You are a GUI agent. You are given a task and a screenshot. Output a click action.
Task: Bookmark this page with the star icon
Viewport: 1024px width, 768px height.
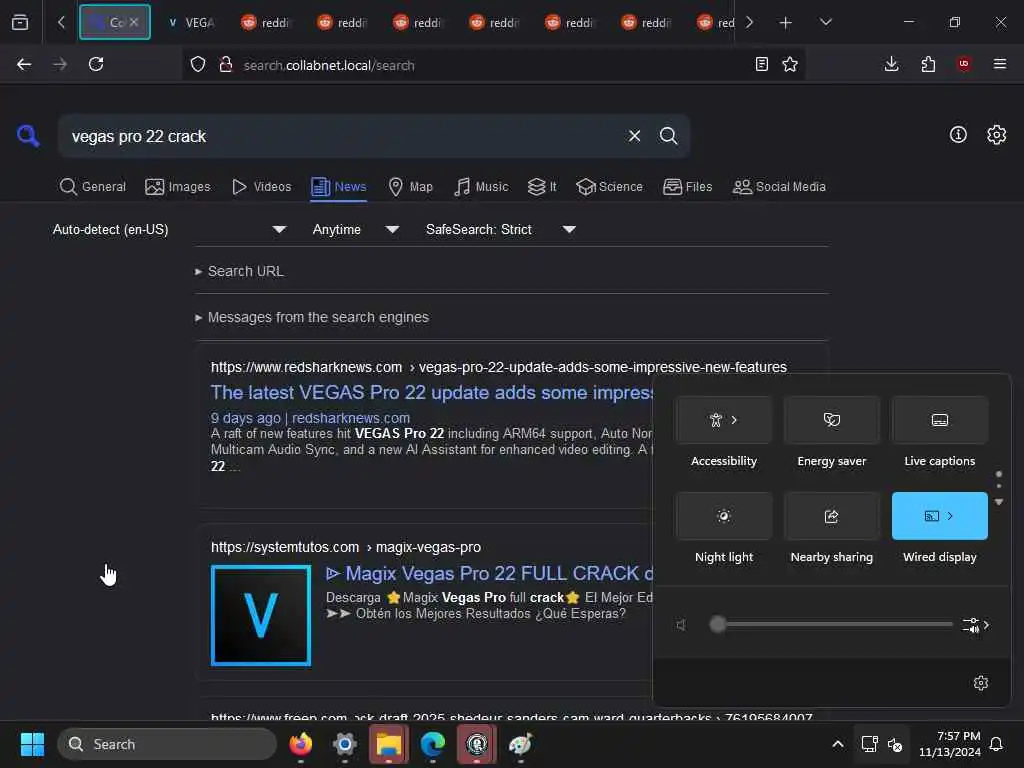click(790, 64)
